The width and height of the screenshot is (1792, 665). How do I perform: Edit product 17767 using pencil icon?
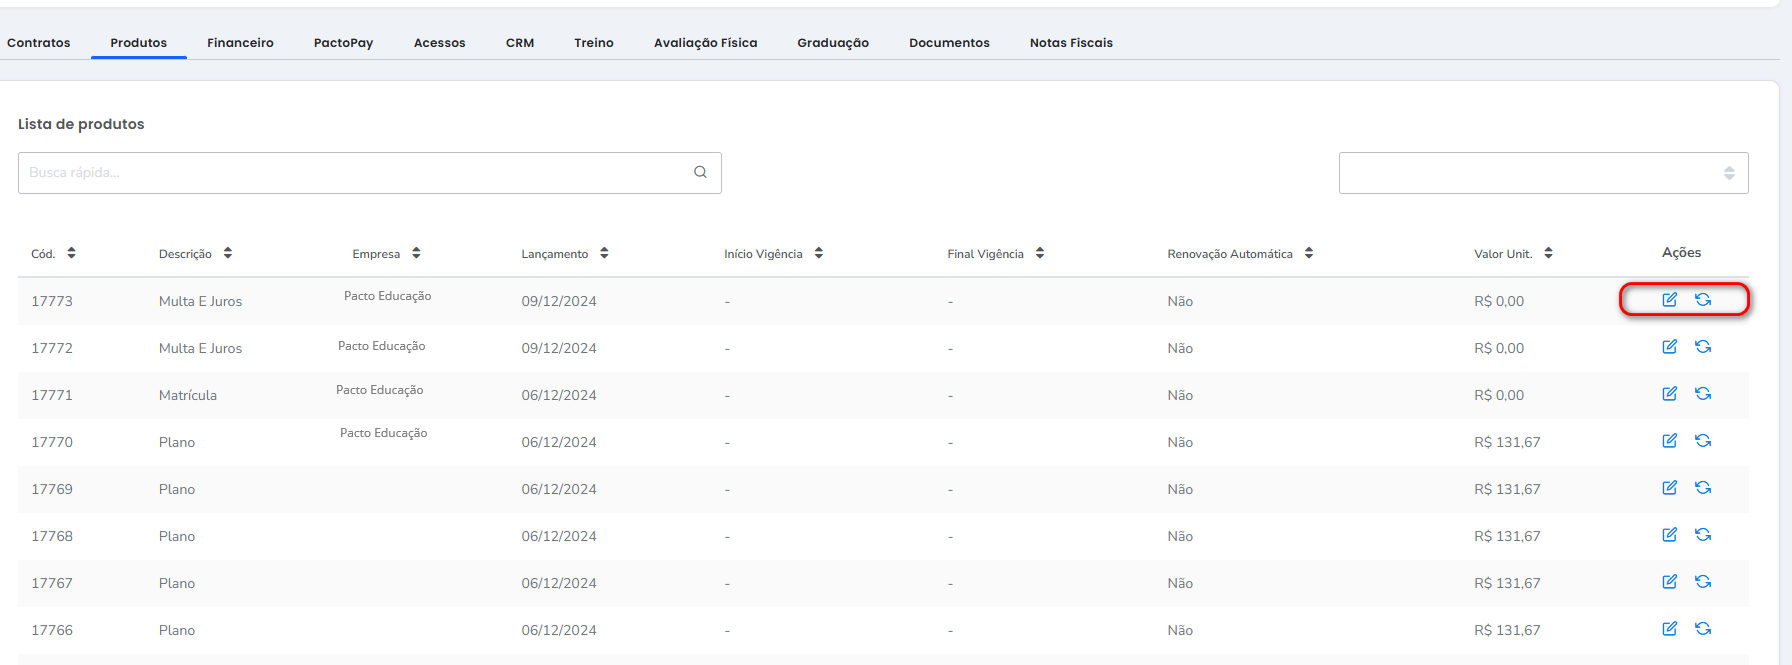(1669, 582)
